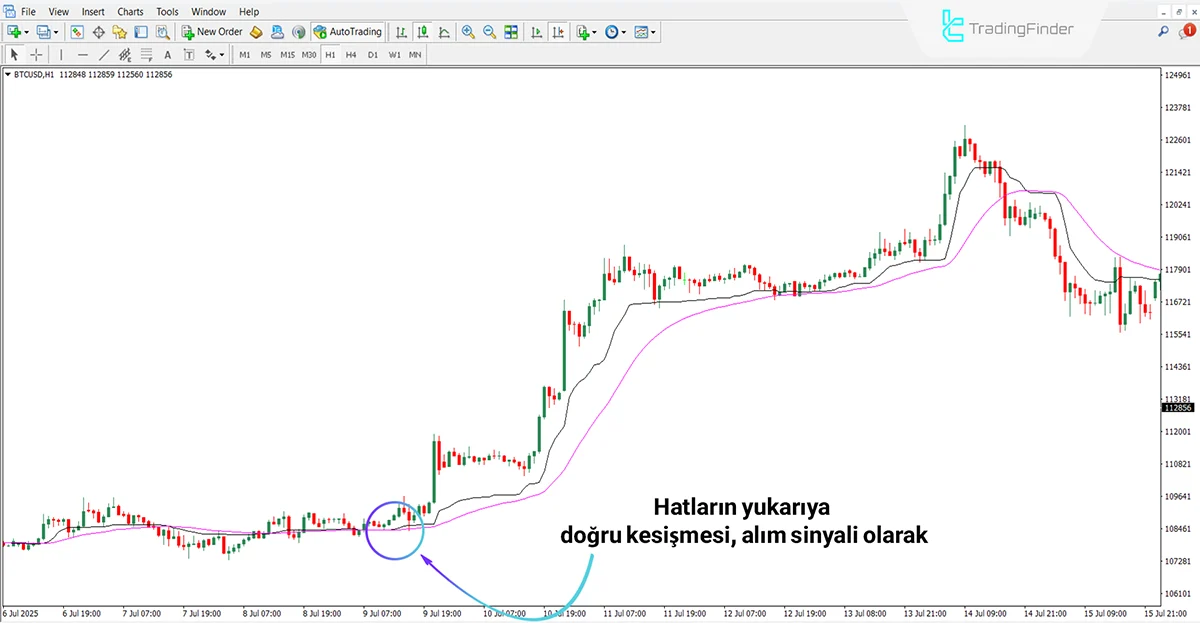Image resolution: width=1200 pixels, height=623 pixels.
Task: Switch to the H4 timeframe
Action: point(351,55)
